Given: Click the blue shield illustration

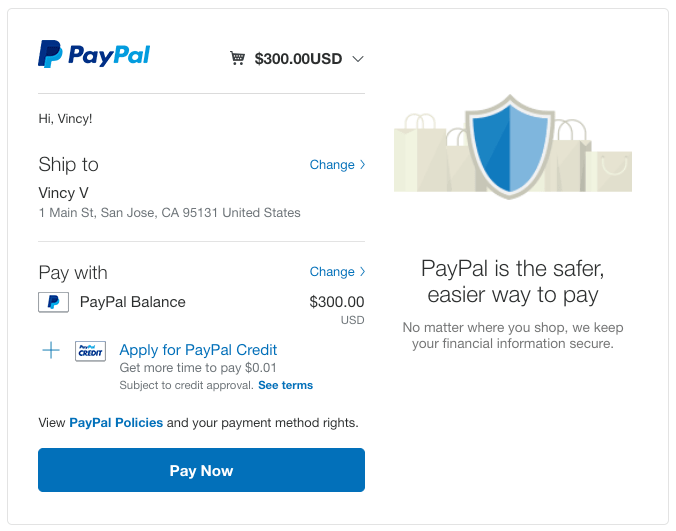Looking at the screenshot, I should click(510, 147).
